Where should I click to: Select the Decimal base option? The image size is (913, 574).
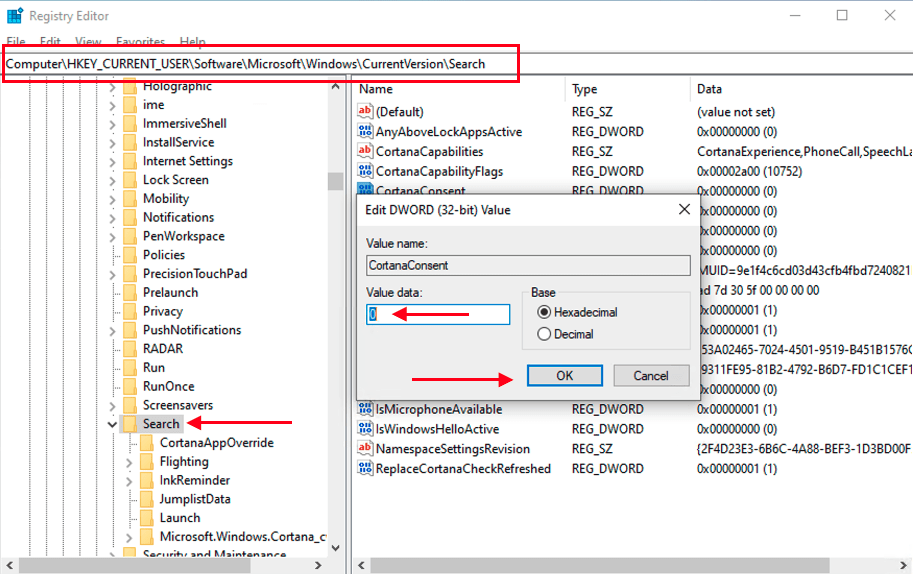click(545, 334)
